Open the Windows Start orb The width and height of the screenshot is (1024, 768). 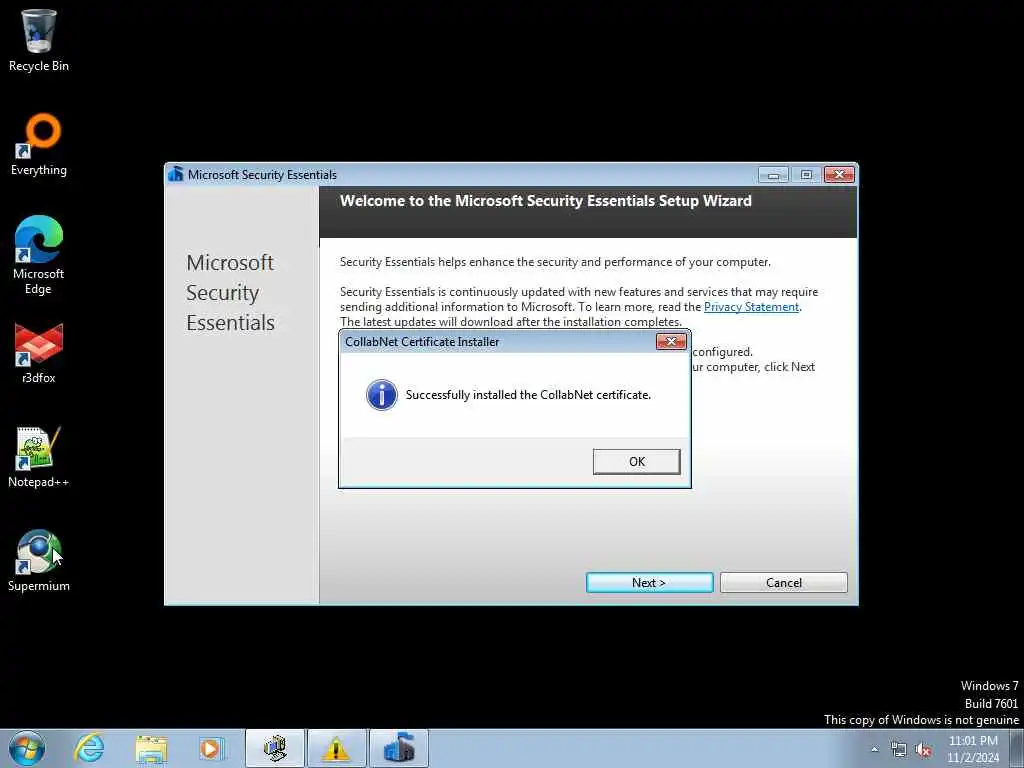27,748
